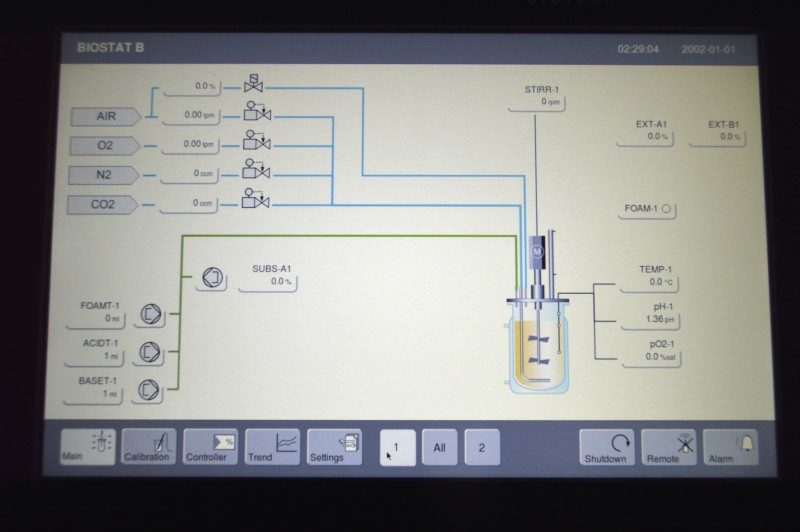800x532 pixels.
Task: Click the stirrer motor M icon
Action: pos(537,251)
